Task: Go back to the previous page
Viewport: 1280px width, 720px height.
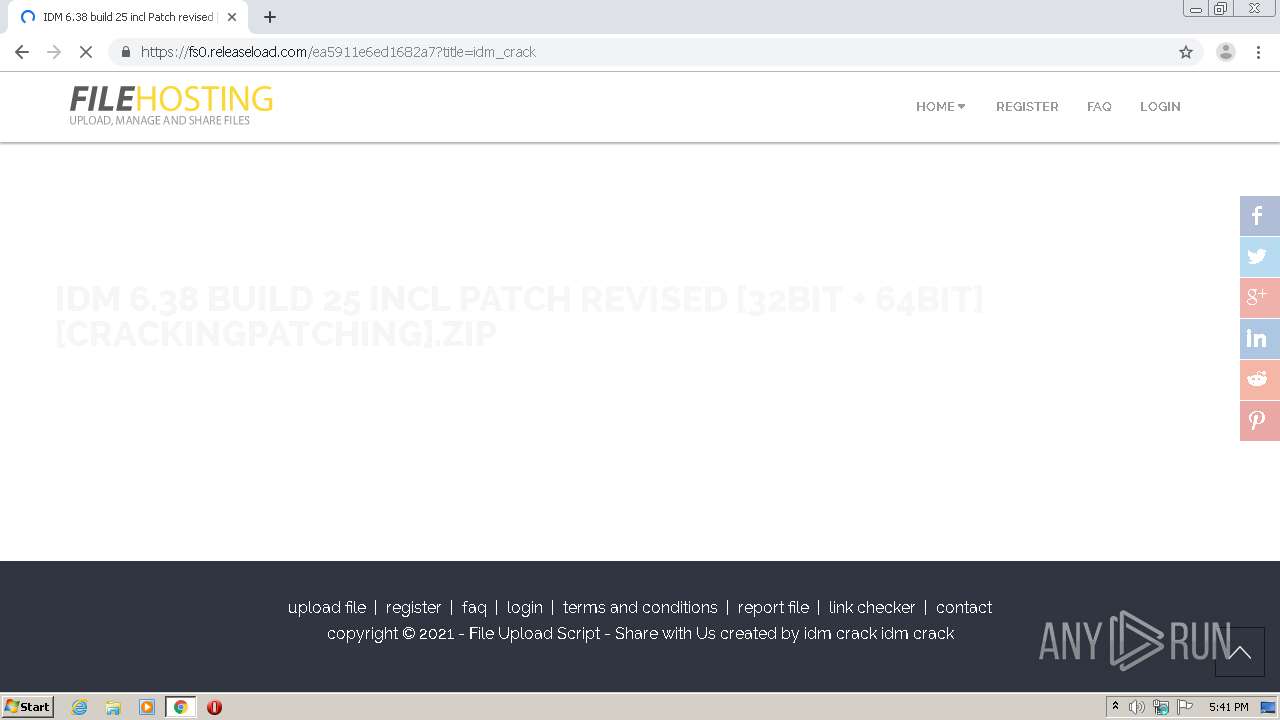Action: pyautogui.click(x=22, y=52)
